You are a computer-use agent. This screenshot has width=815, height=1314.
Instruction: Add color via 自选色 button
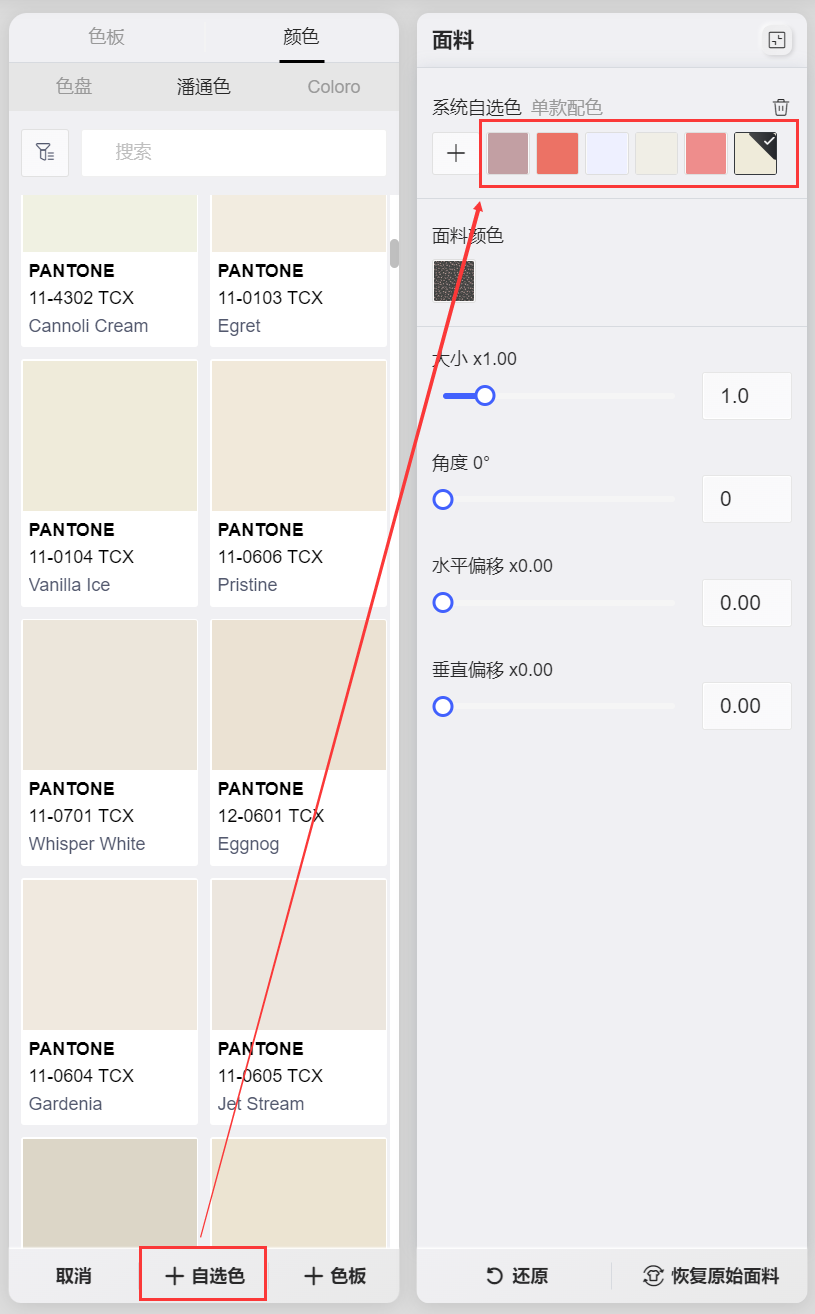coord(204,1276)
